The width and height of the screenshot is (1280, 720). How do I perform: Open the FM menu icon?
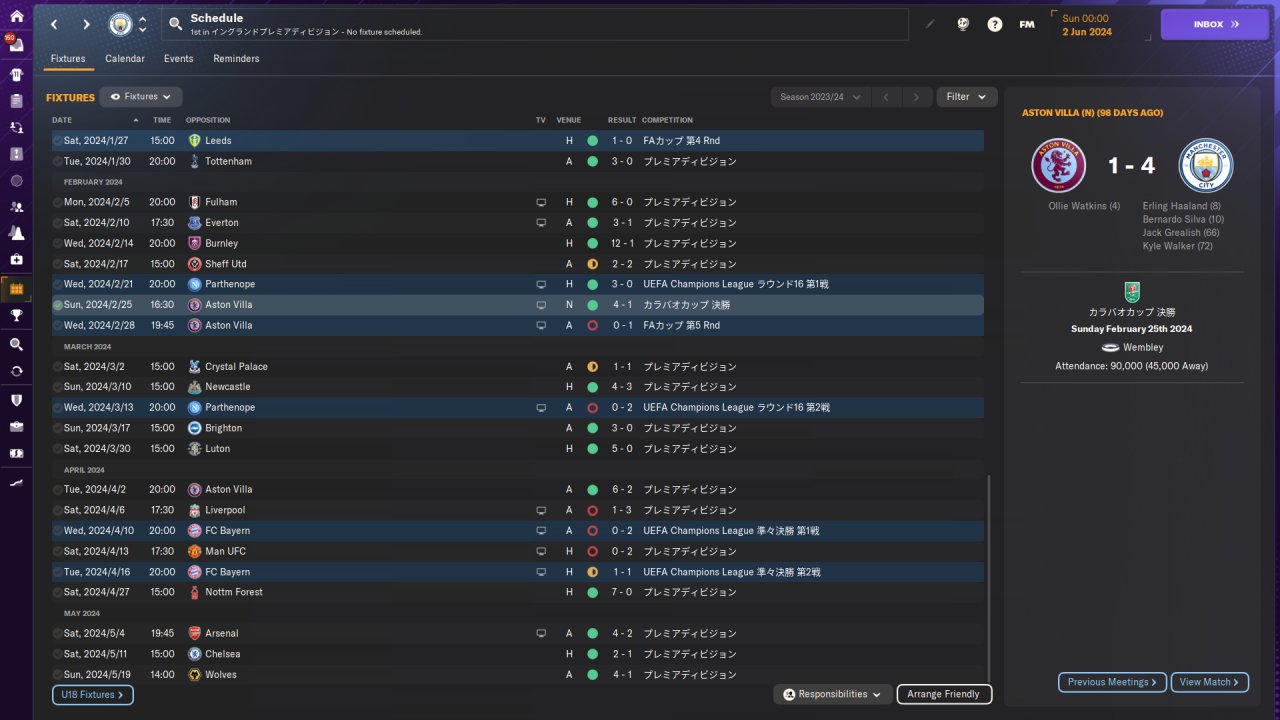(1026, 24)
